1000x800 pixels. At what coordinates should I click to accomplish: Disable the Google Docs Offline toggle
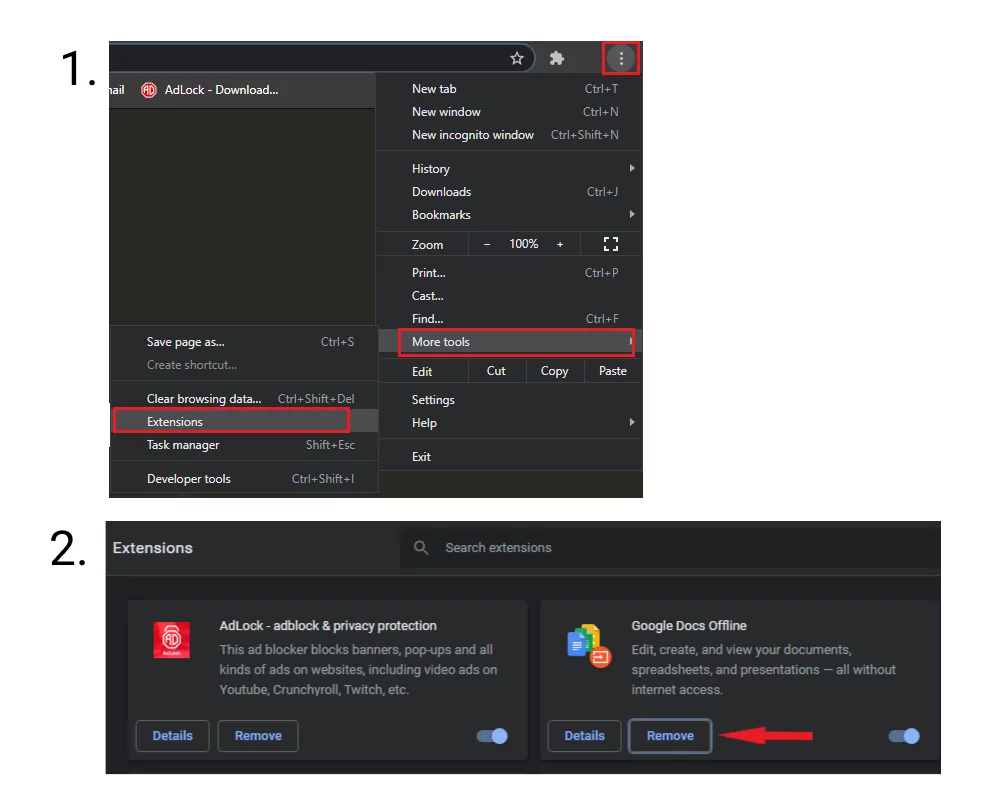pos(904,736)
